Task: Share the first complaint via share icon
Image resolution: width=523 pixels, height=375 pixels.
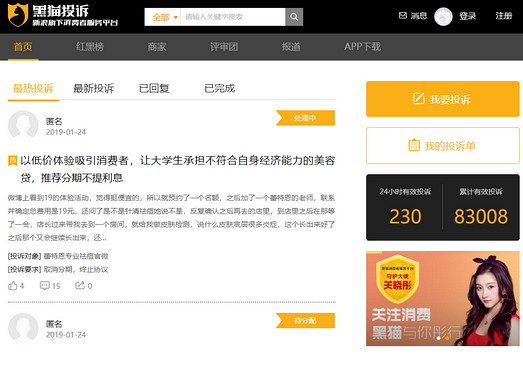Action: click(x=80, y=286)
